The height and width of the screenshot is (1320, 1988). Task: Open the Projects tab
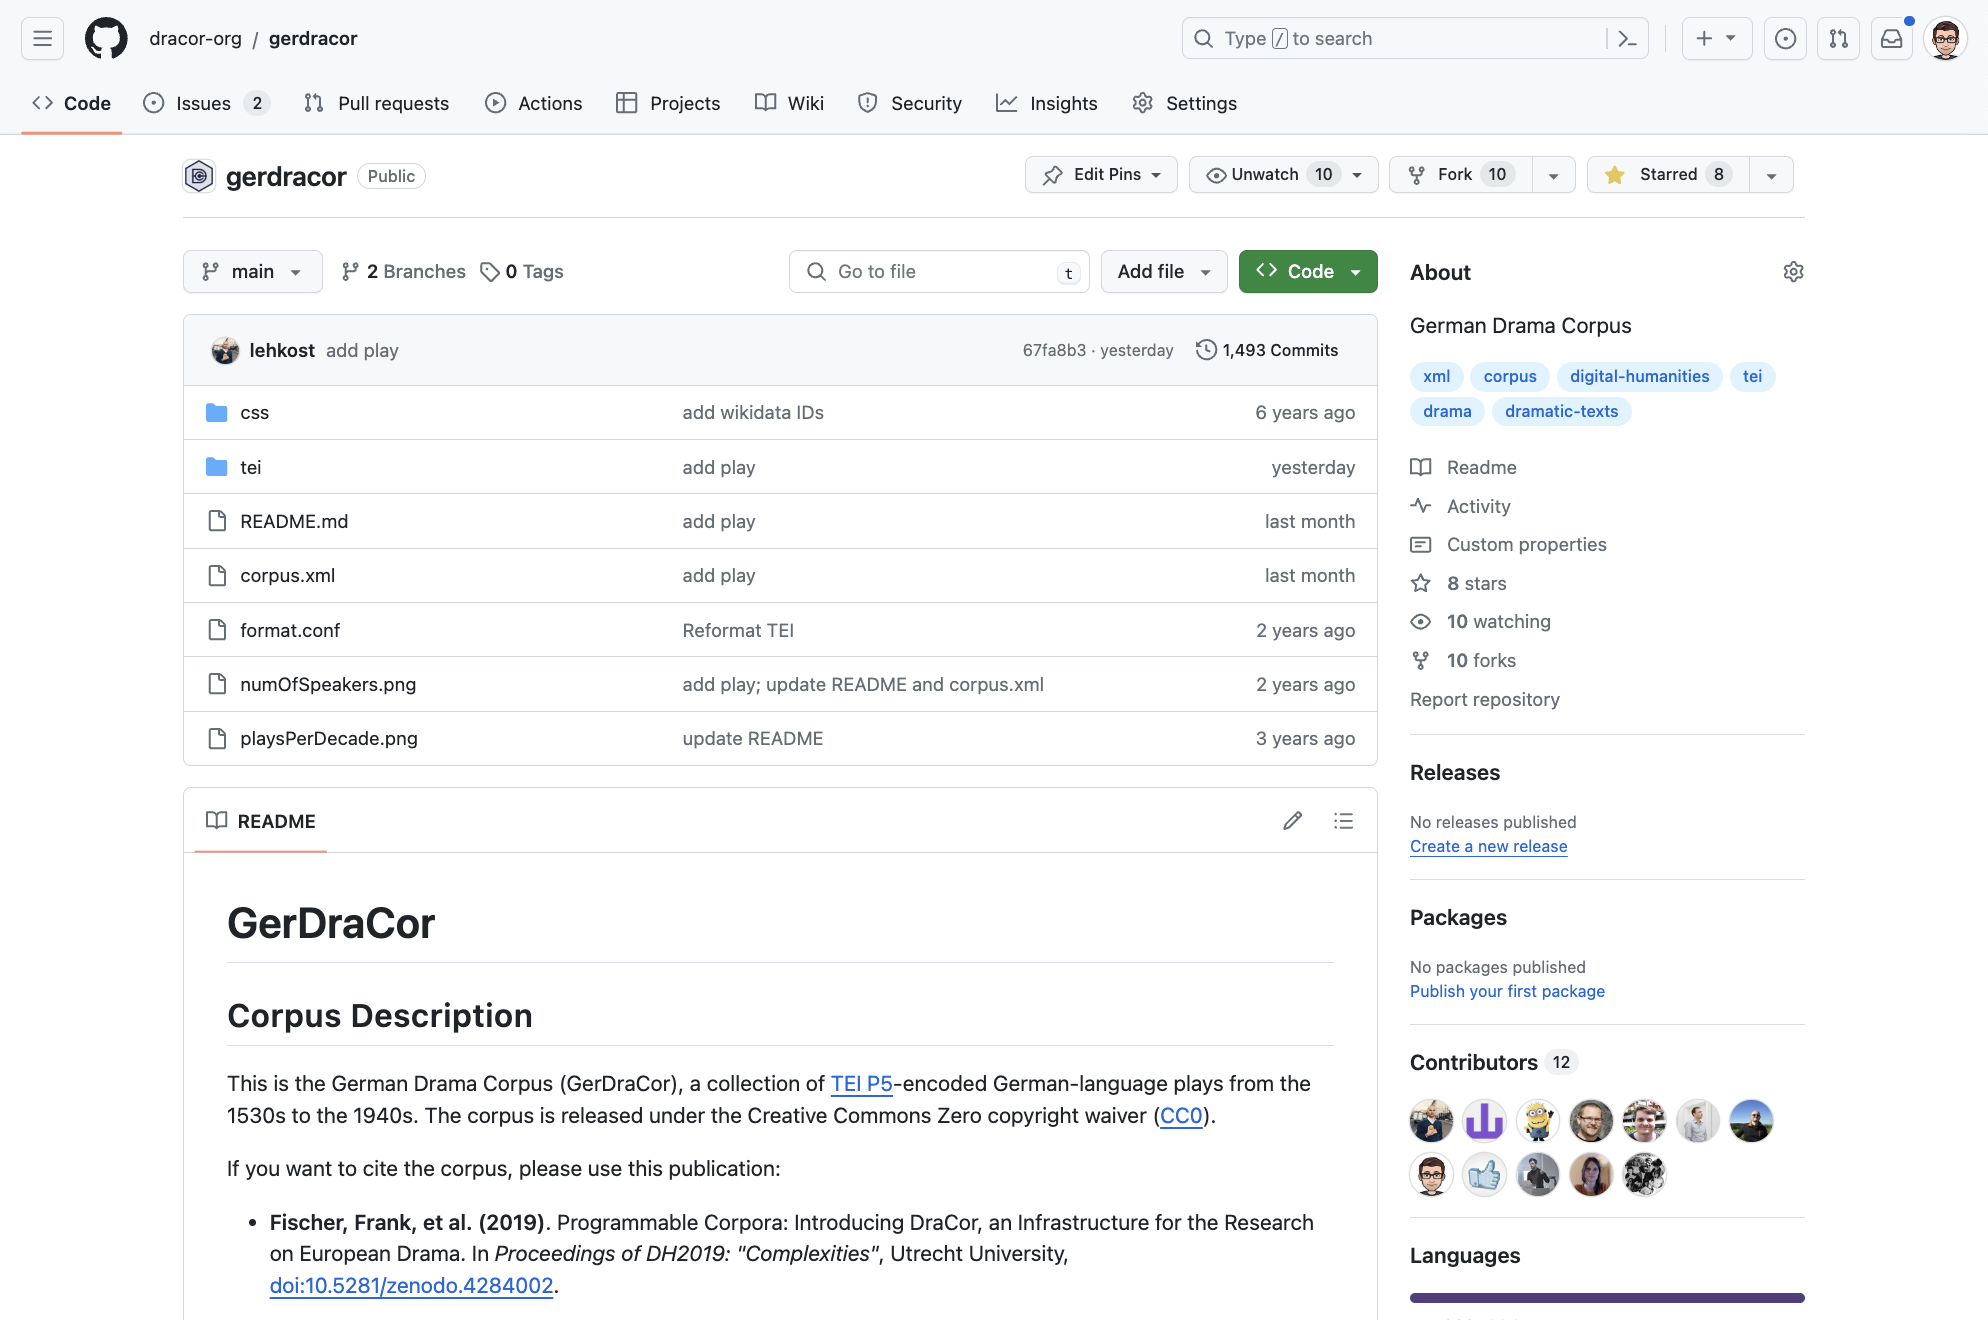click(668, 103)
